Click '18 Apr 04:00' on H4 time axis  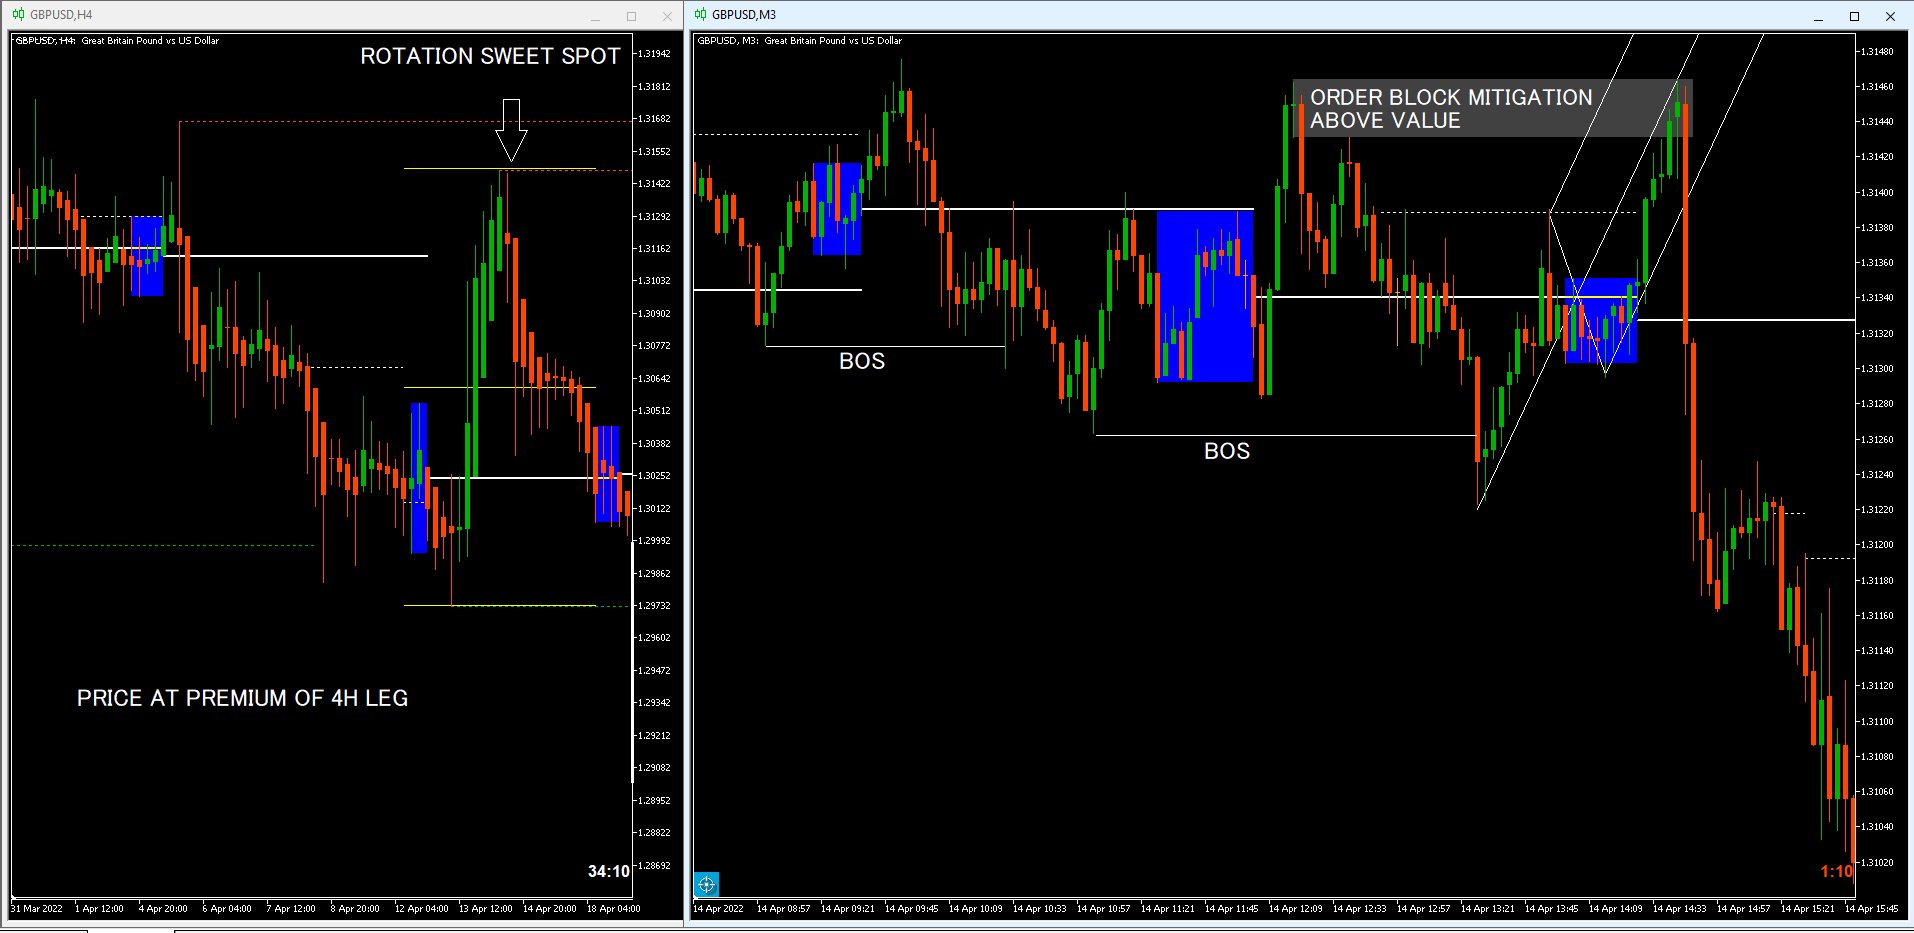coord(613,909)
